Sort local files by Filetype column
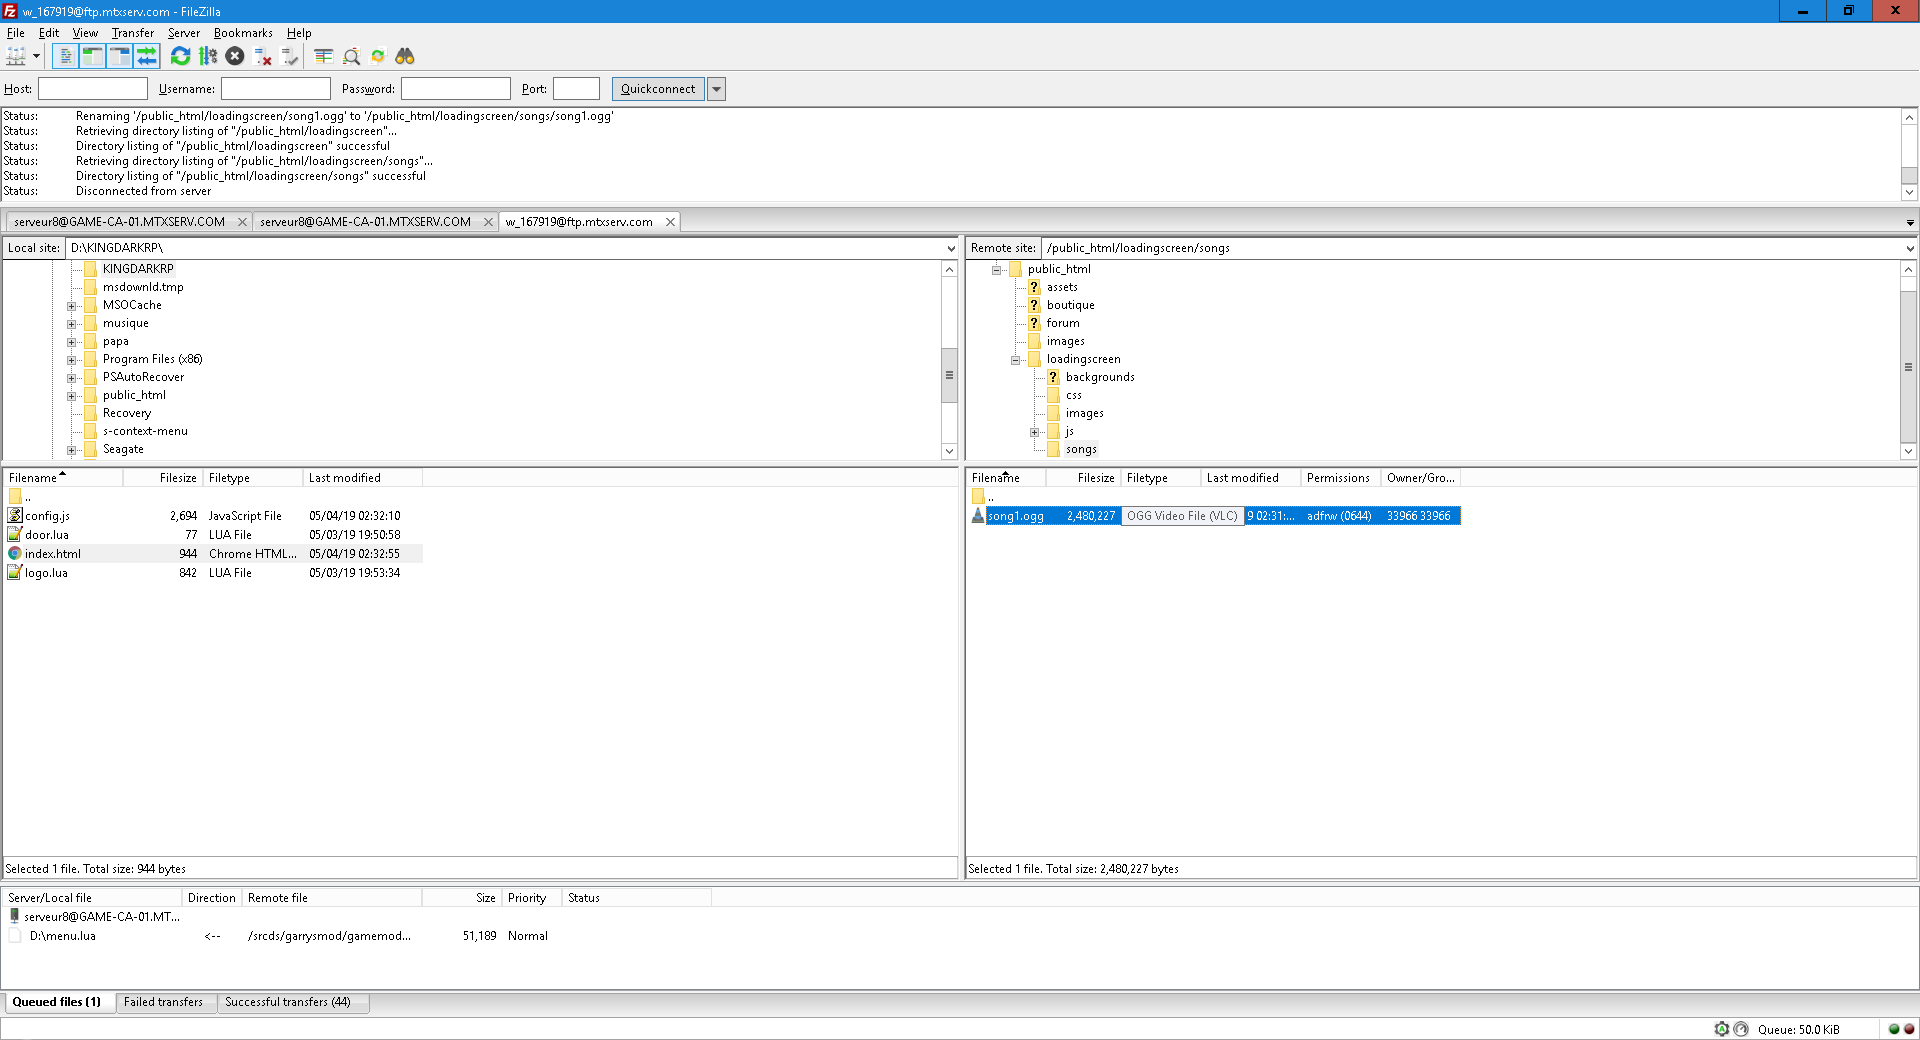The height and width of the screenshot is (1040, 1920). point(253,478)
